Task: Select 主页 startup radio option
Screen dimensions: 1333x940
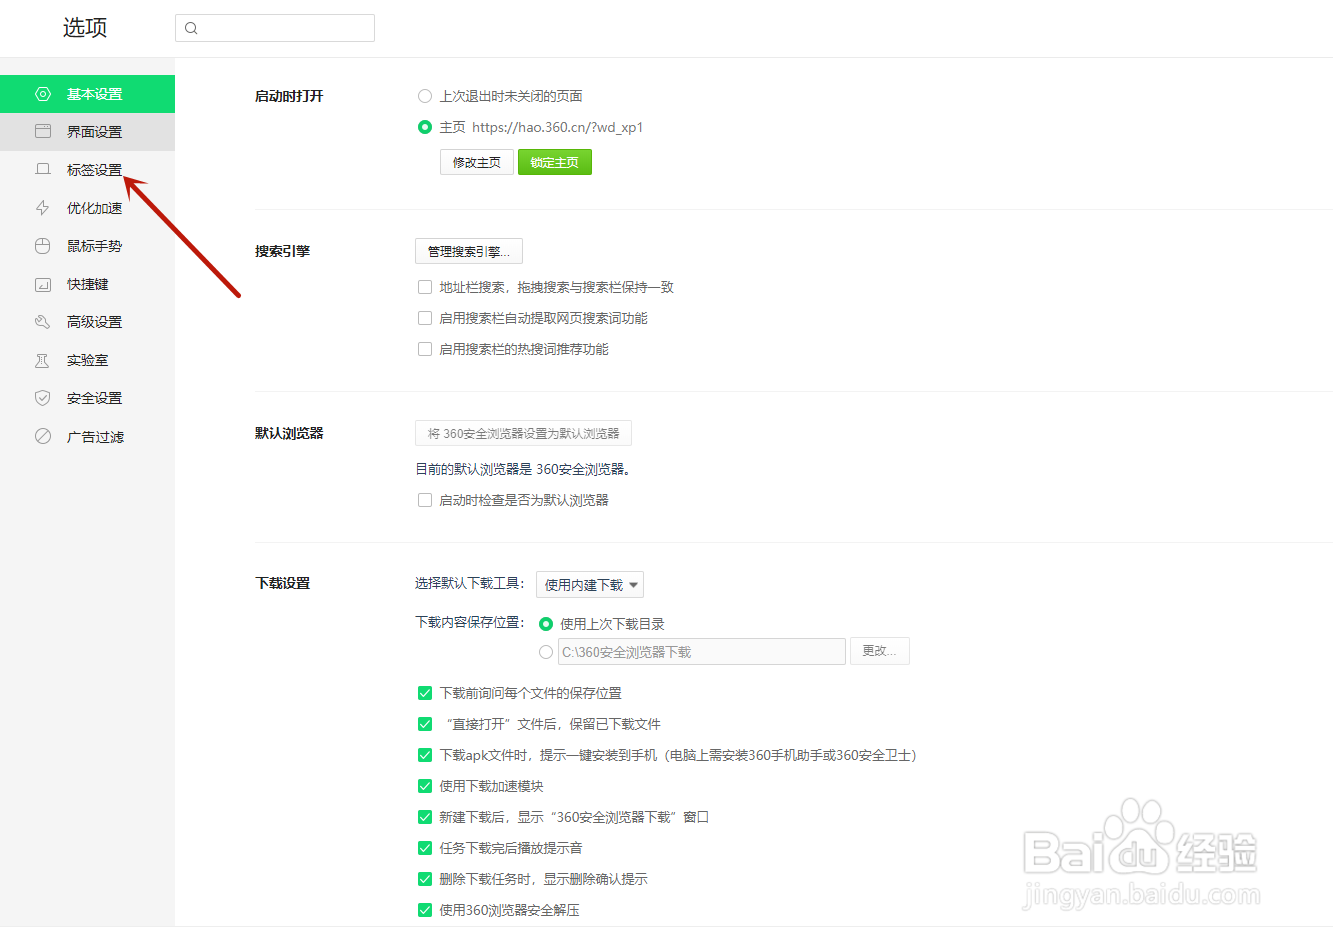Action: pyautogui.click(x=425, y=127)
